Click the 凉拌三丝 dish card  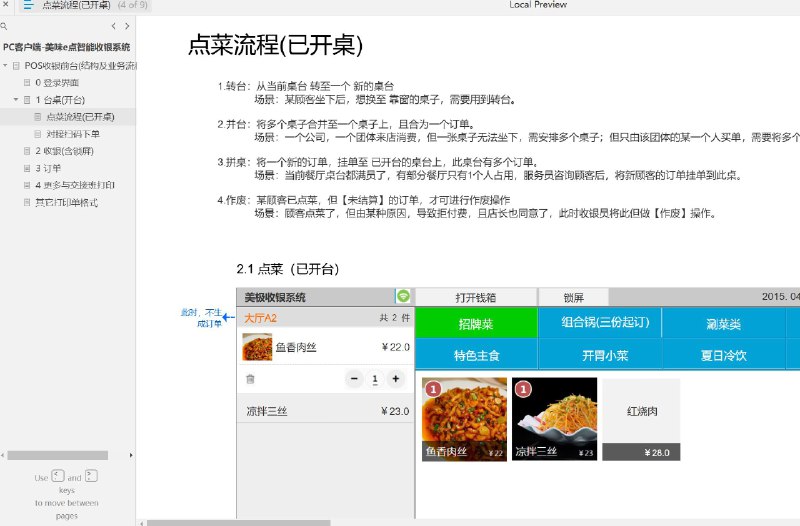(555, 419)
